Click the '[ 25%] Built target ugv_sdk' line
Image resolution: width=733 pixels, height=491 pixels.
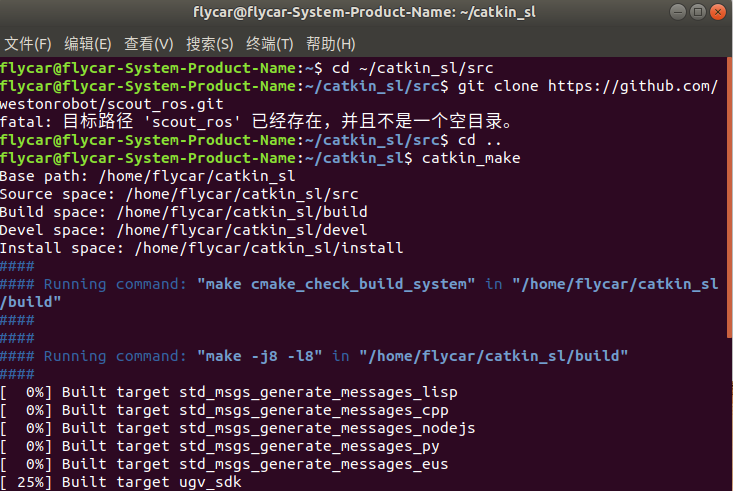(120, 482)
